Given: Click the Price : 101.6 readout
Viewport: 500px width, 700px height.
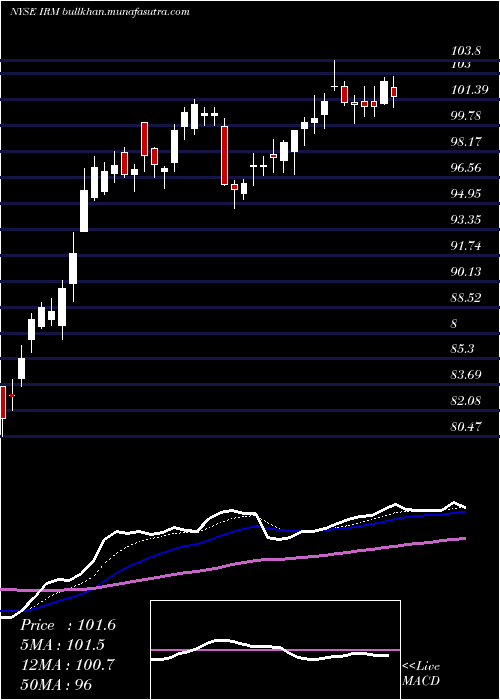Looking at the screenshot, I should point(68,625).
